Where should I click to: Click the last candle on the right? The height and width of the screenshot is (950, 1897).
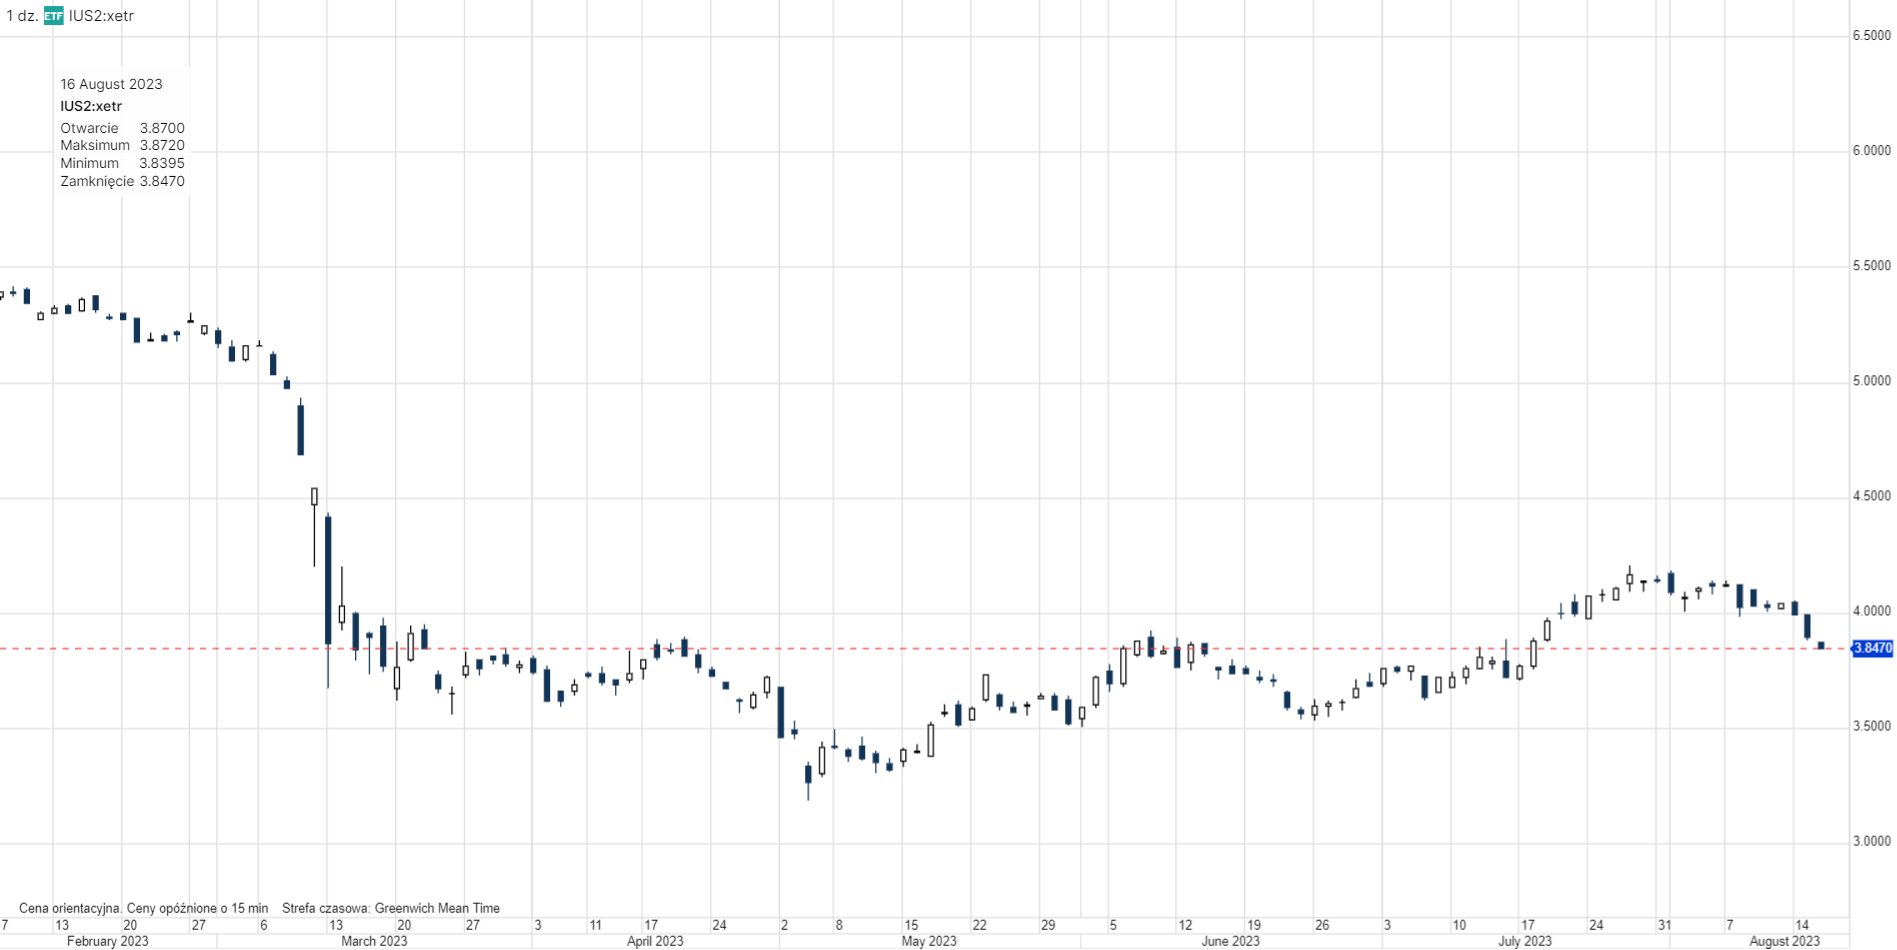point(1821,645)
